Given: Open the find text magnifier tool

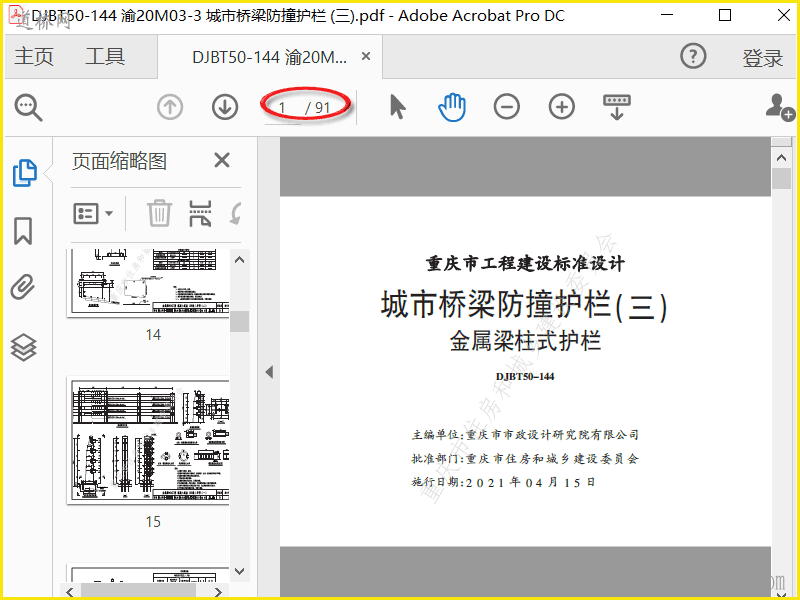Looking at the screenshot, I should coord(28,107).
